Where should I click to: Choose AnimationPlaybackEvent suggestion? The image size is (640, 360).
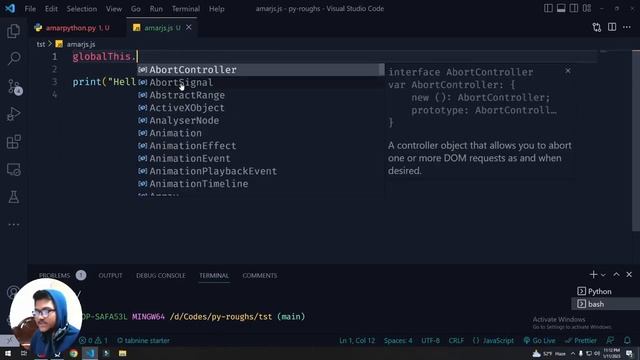pyautogui.click(x=260, y=171)
